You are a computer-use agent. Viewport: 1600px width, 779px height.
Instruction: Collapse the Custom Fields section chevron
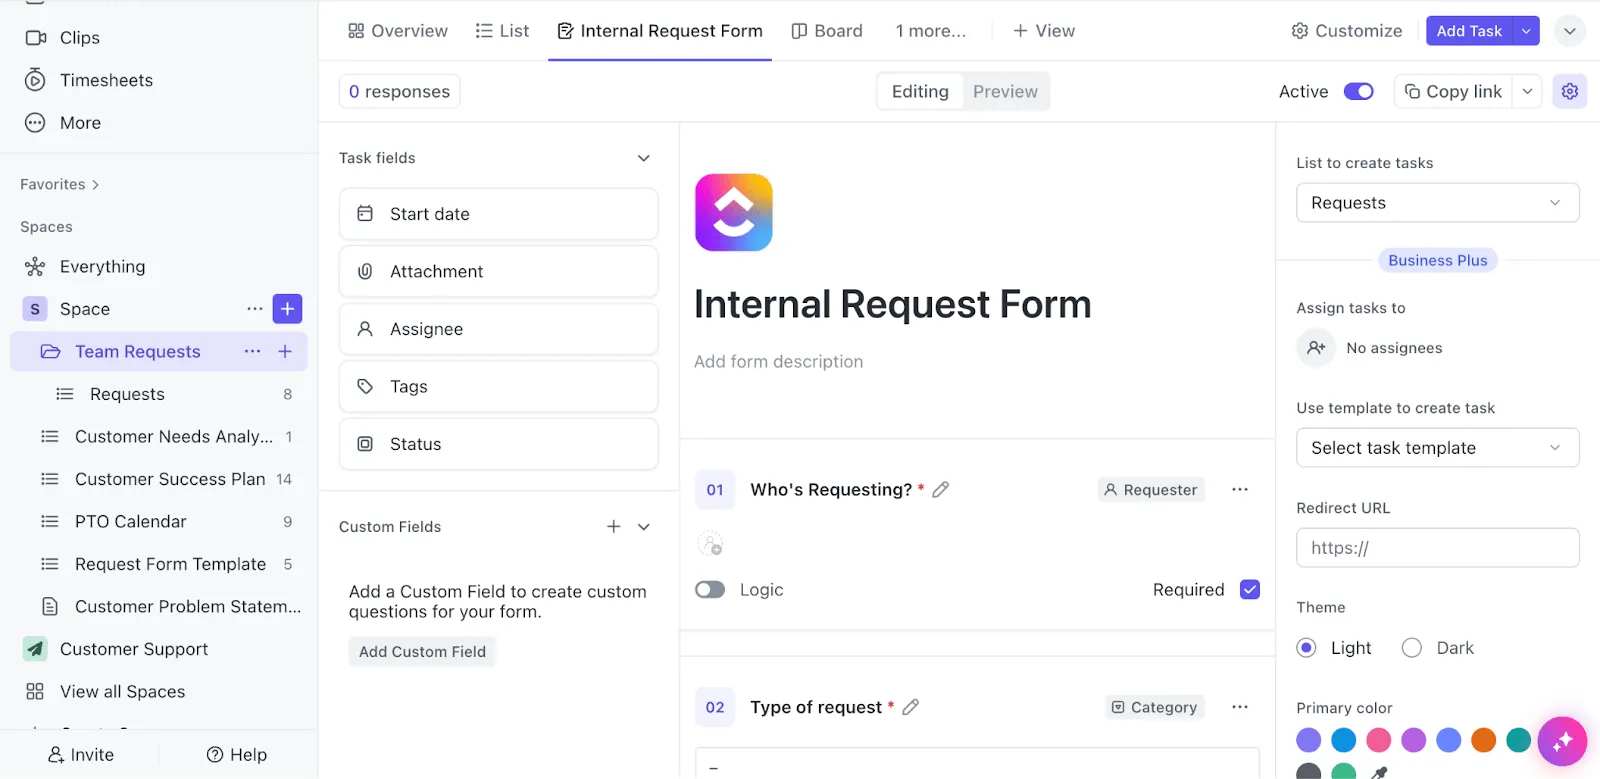coord(644,527)
